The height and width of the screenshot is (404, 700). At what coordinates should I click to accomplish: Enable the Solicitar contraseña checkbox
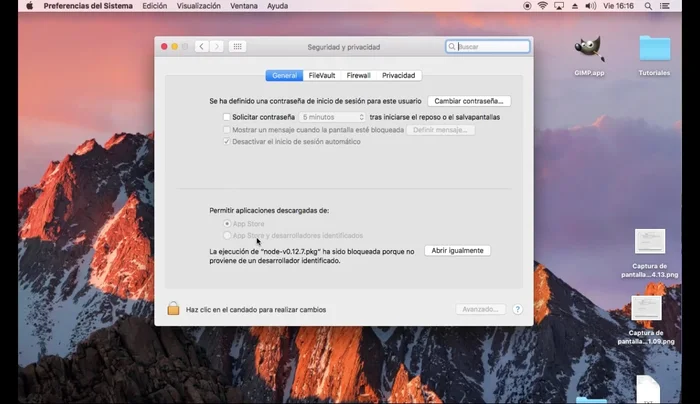(226, 117)
